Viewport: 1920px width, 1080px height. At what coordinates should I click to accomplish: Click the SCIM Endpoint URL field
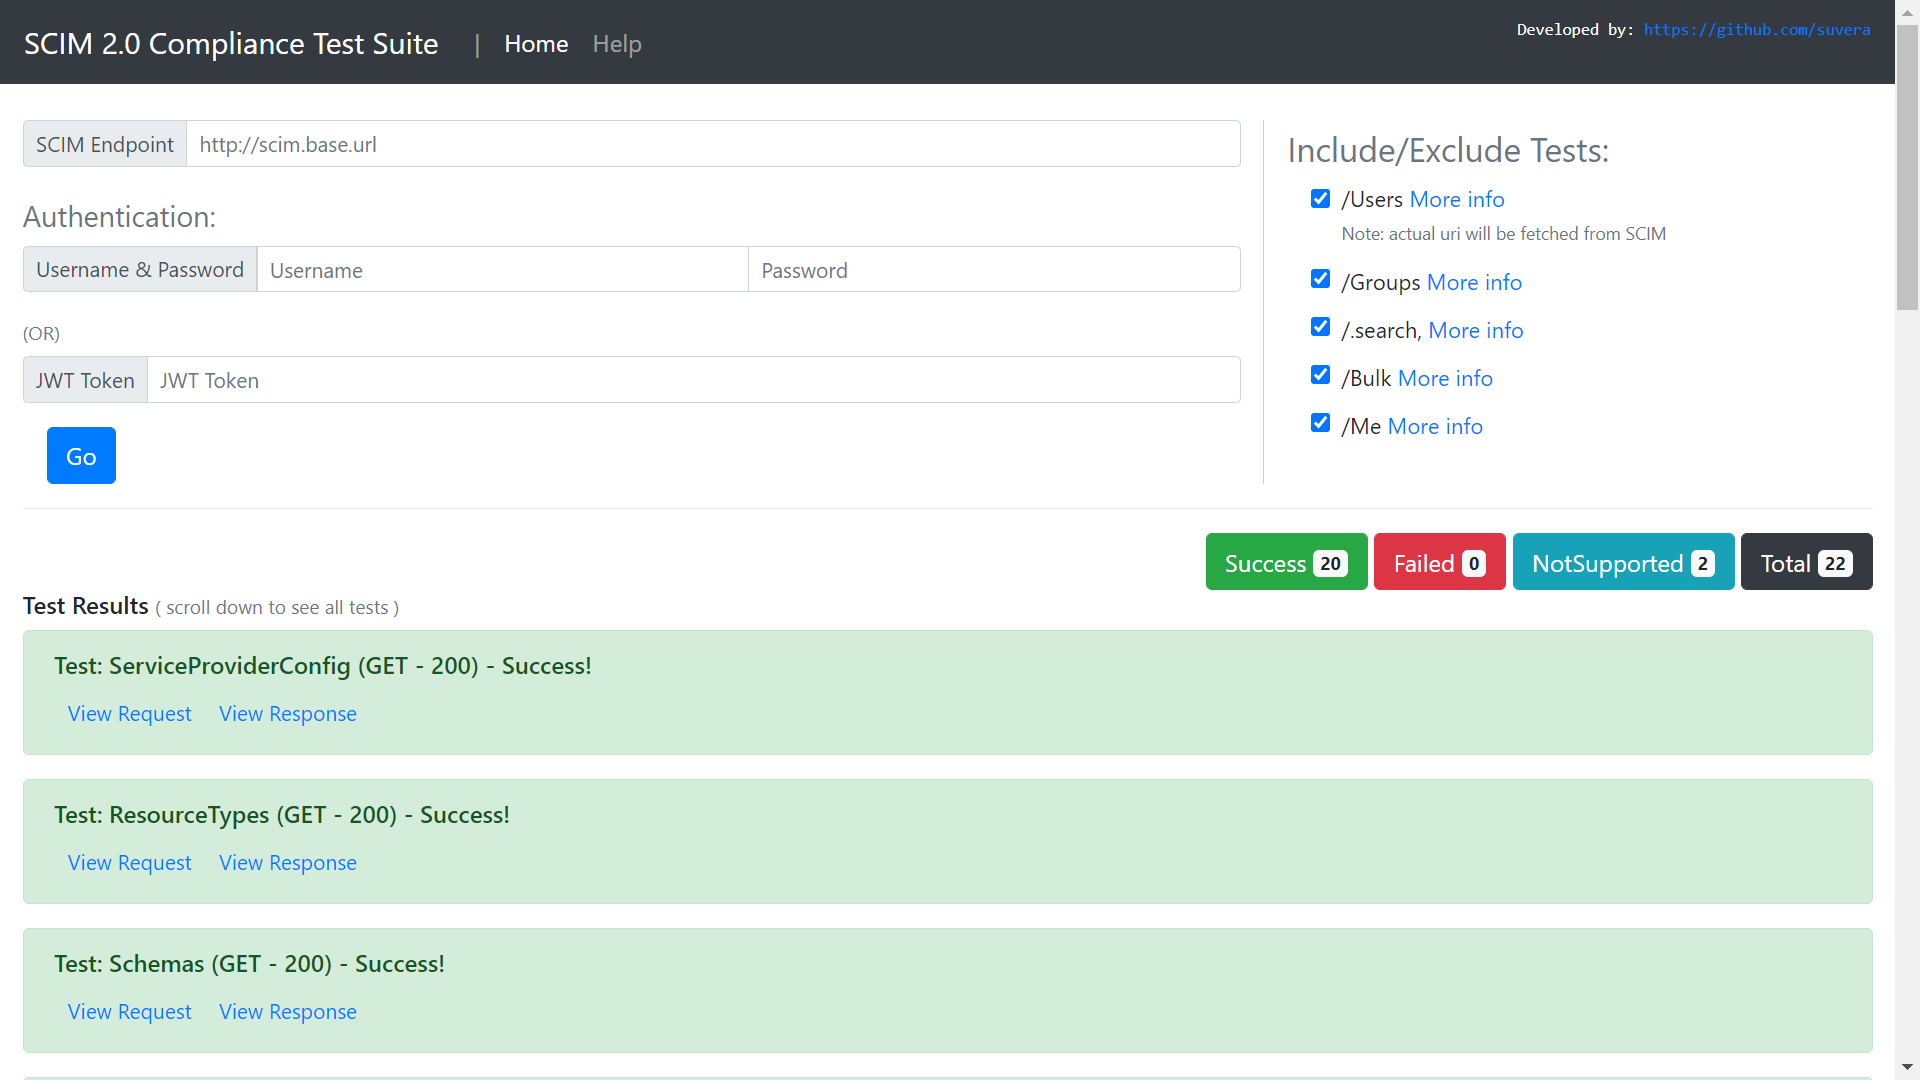pos(713,144)
